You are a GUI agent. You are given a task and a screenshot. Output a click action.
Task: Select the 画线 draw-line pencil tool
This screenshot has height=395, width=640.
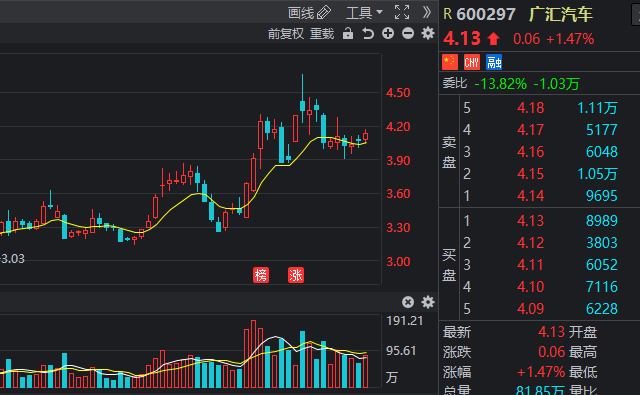[309, 13]
